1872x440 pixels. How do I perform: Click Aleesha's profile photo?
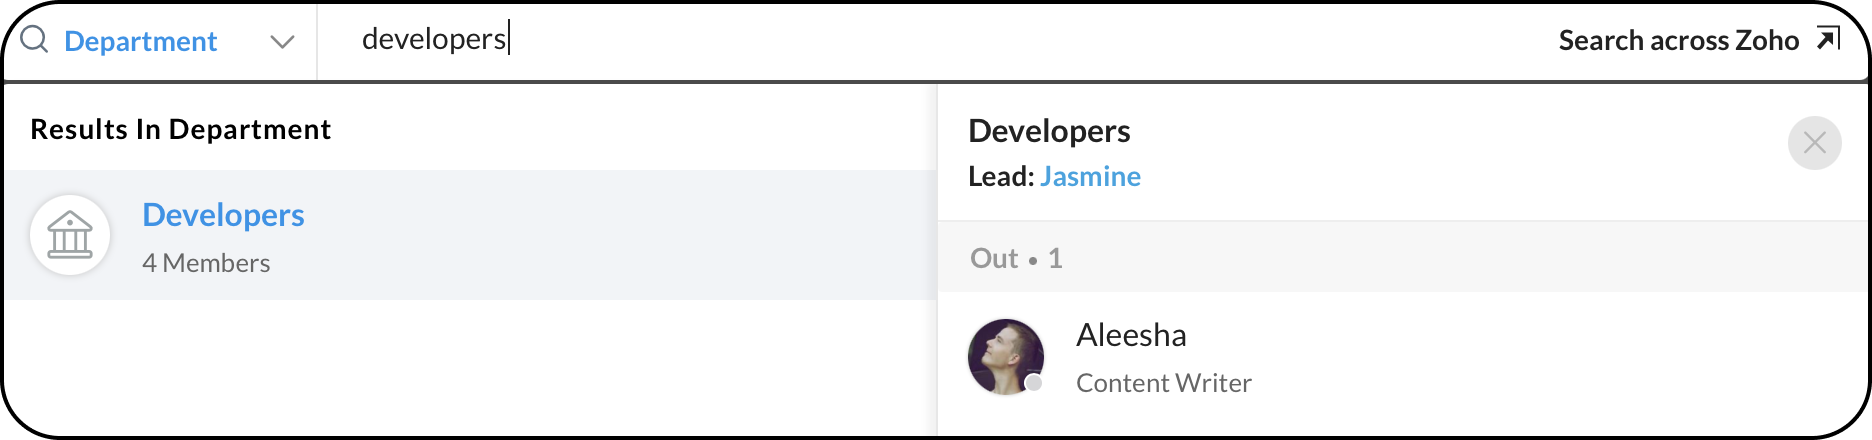1004,356
